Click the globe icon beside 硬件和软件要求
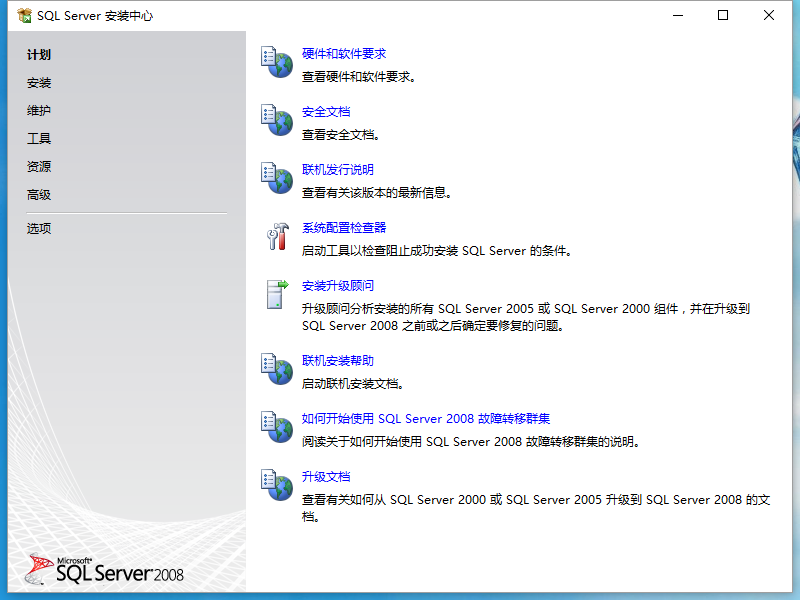 (277, 62)
